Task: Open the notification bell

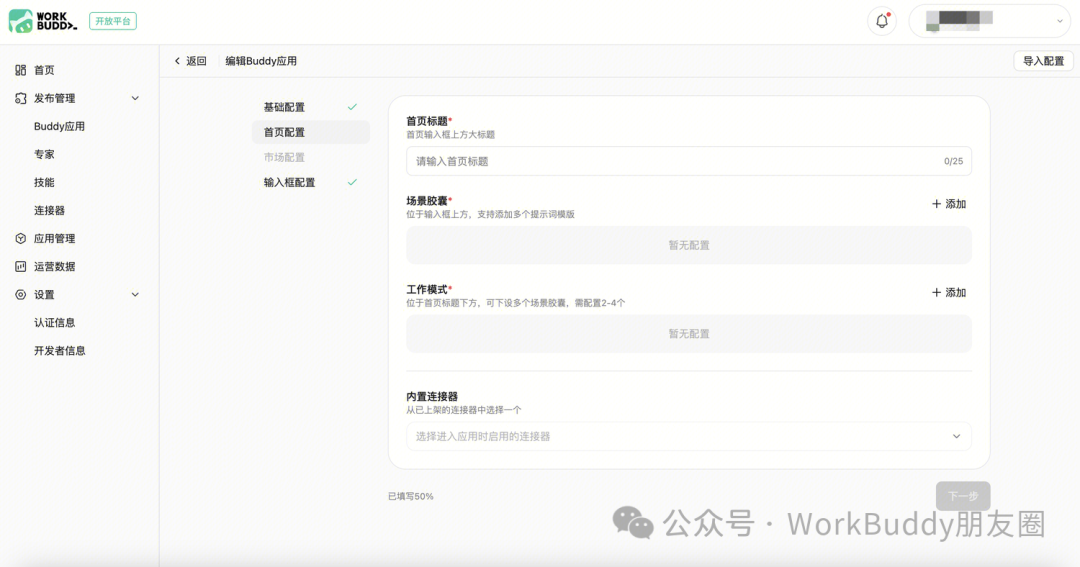Action: point(882,21)
